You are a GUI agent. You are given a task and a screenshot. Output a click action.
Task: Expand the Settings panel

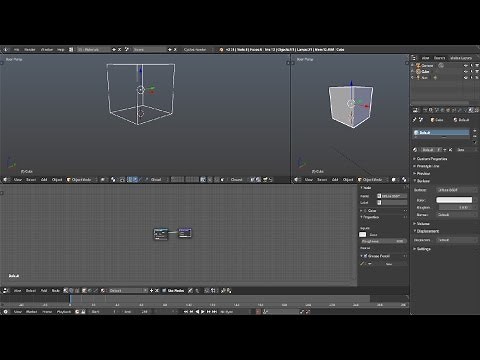coord(422,249)
